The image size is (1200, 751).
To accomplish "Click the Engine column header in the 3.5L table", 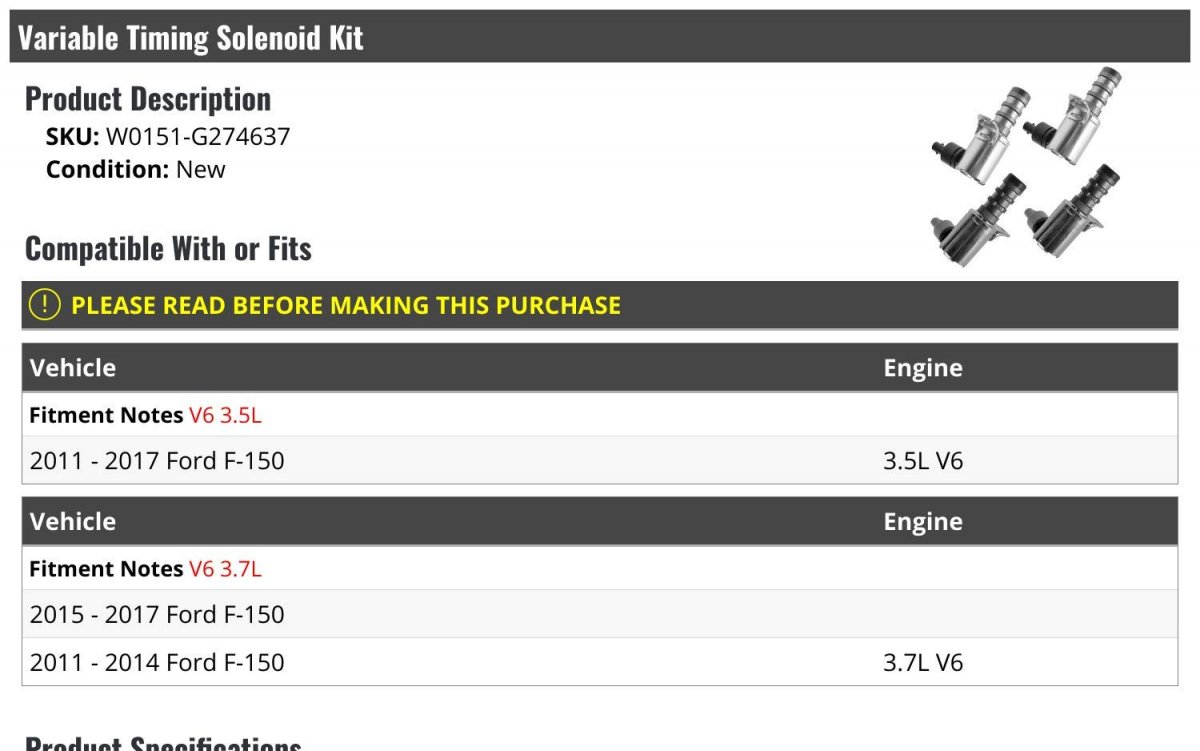I will [922, 368].
